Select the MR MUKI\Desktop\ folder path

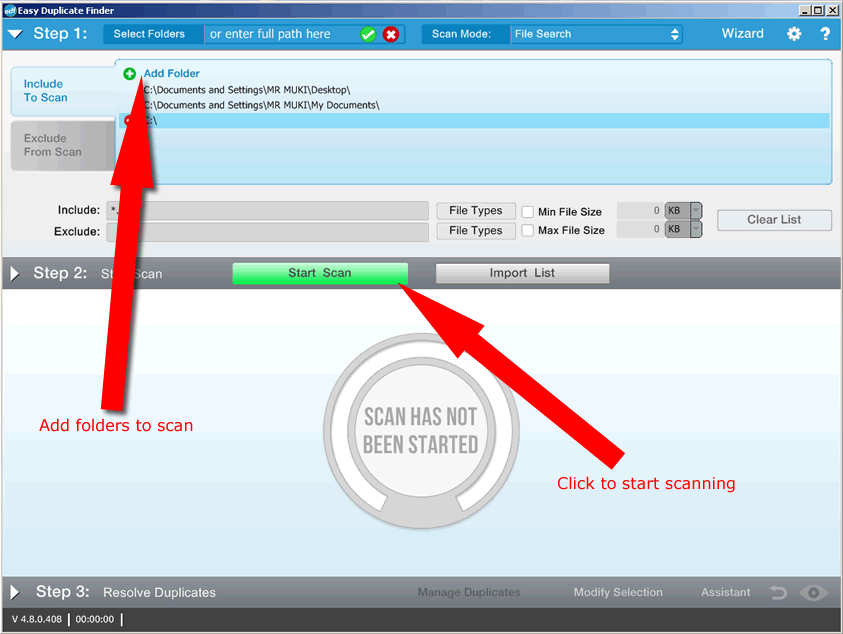tap(247, 90)
